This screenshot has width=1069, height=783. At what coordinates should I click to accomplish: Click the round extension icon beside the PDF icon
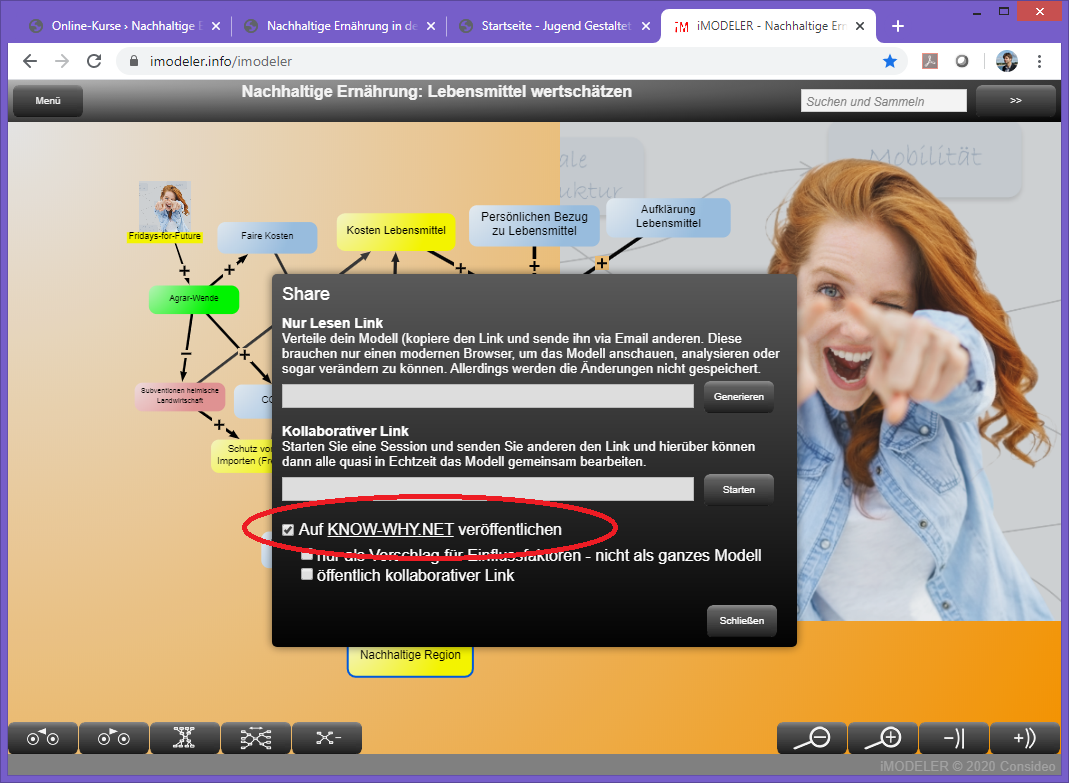[x=961, y=61]
